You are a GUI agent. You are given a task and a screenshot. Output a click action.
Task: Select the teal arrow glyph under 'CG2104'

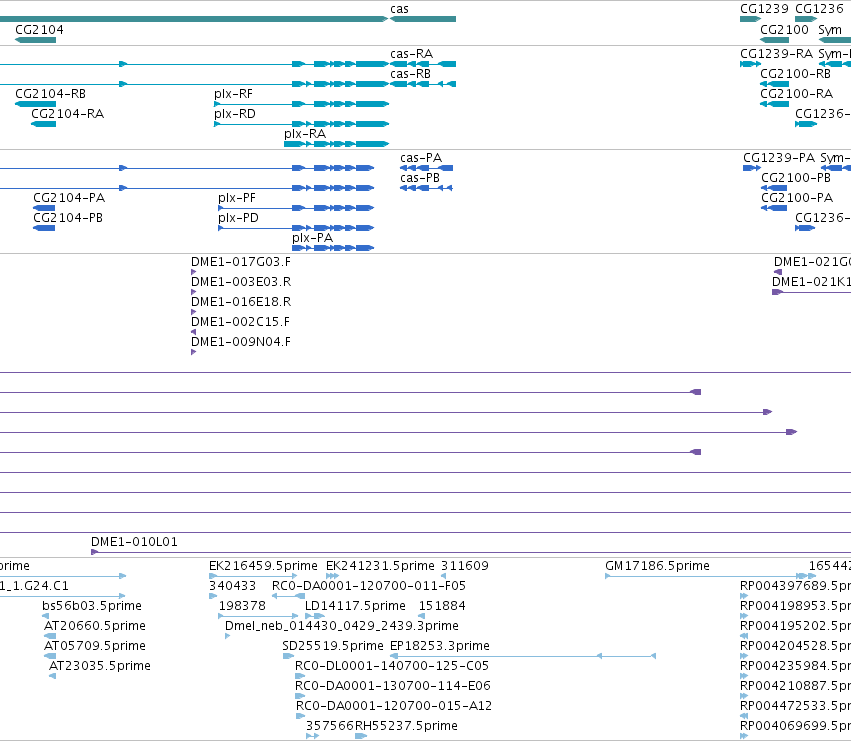[x=35, y=40]
